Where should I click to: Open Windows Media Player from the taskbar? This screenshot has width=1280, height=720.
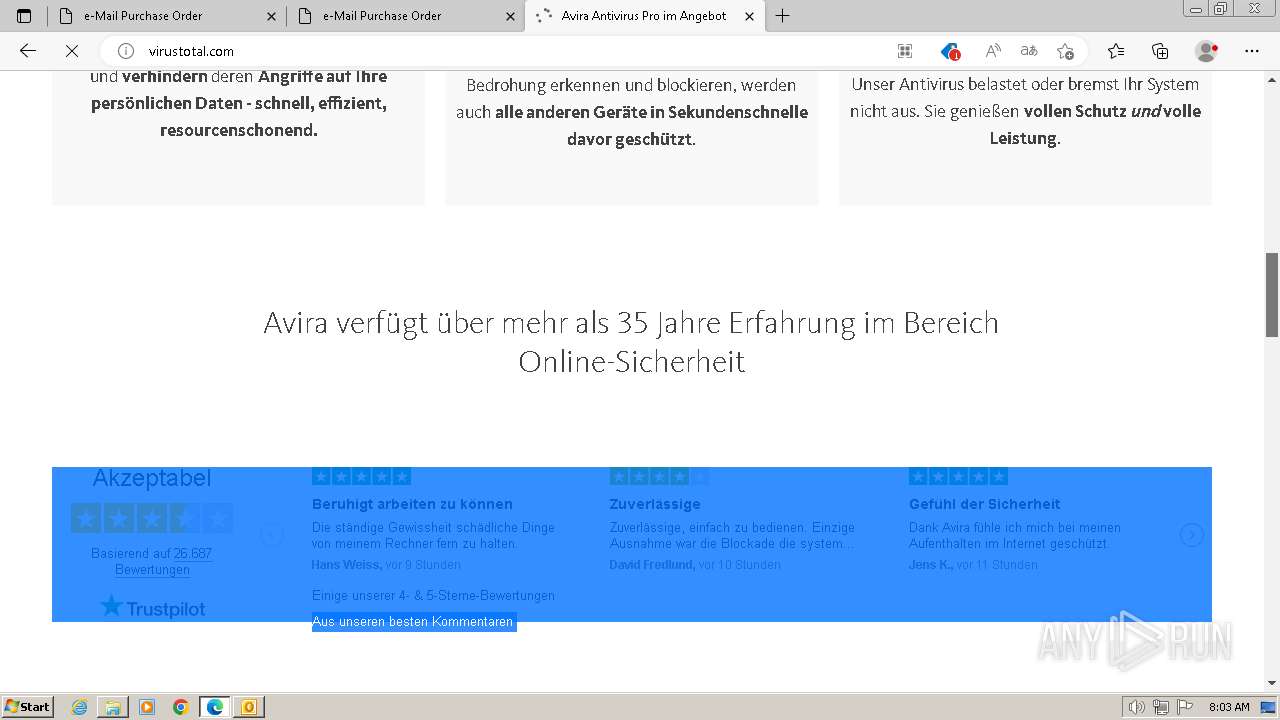tap(147, 707)
